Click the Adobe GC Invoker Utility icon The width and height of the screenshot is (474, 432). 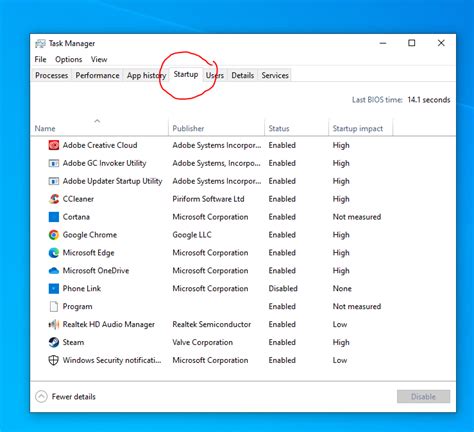(54, 163)
